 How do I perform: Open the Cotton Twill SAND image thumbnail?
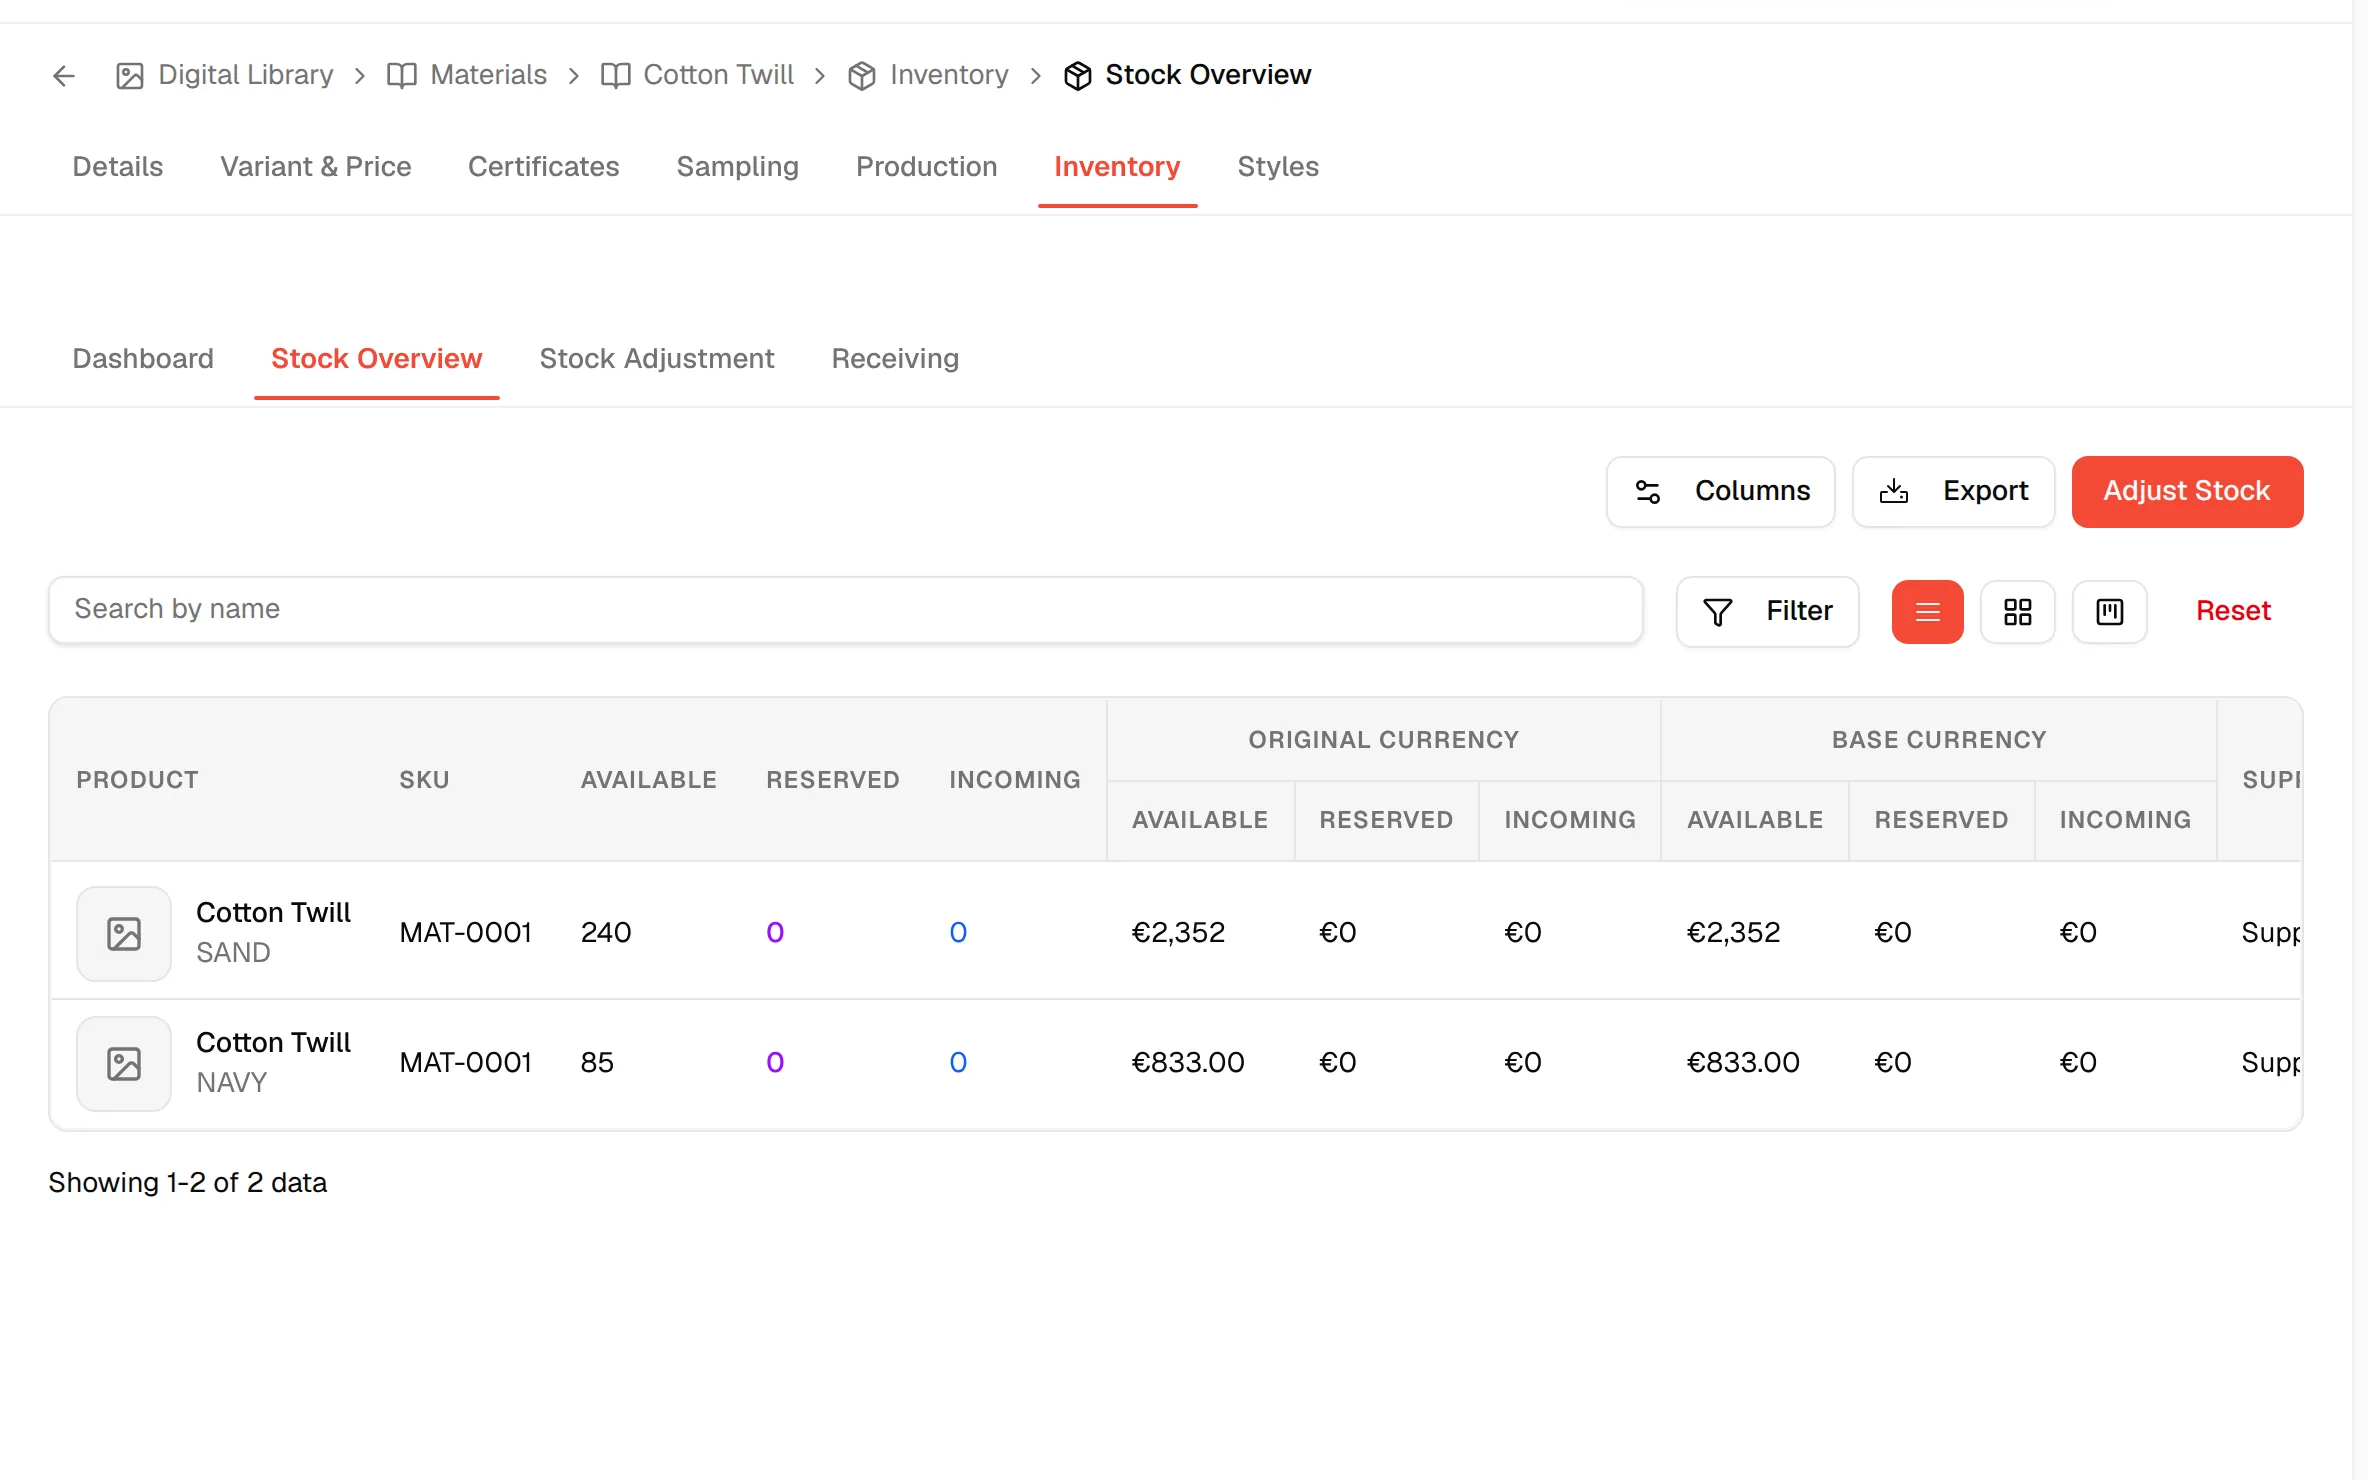point(124,933)
